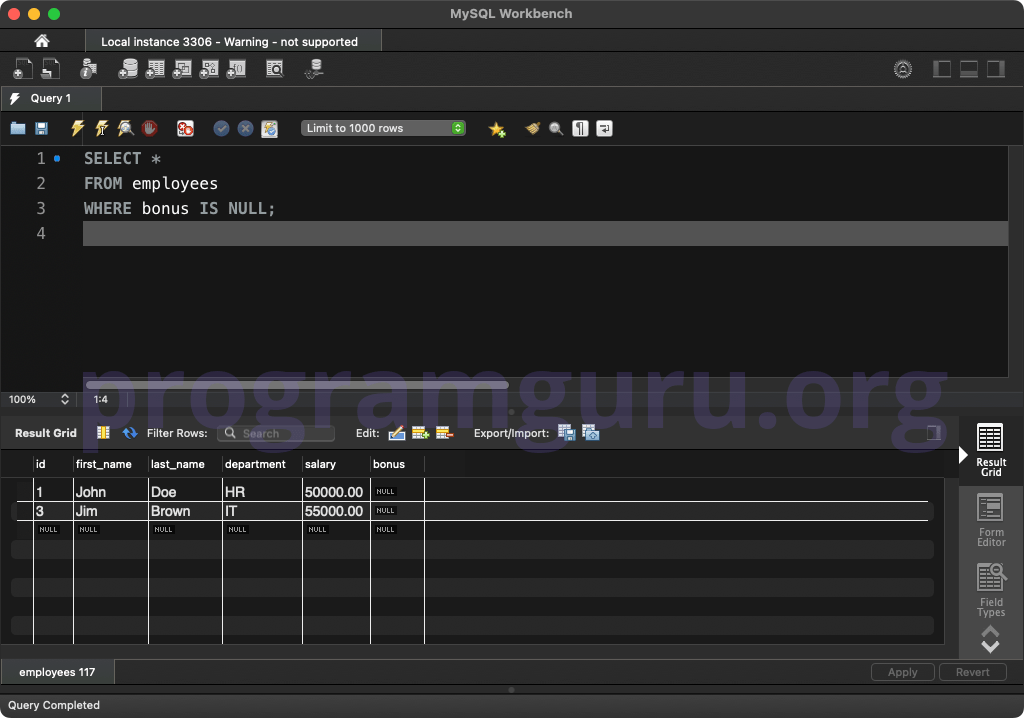Open the employees 117 result tab
The height and width of the screenshot is (718, 1024).
[x=57, y=672]
